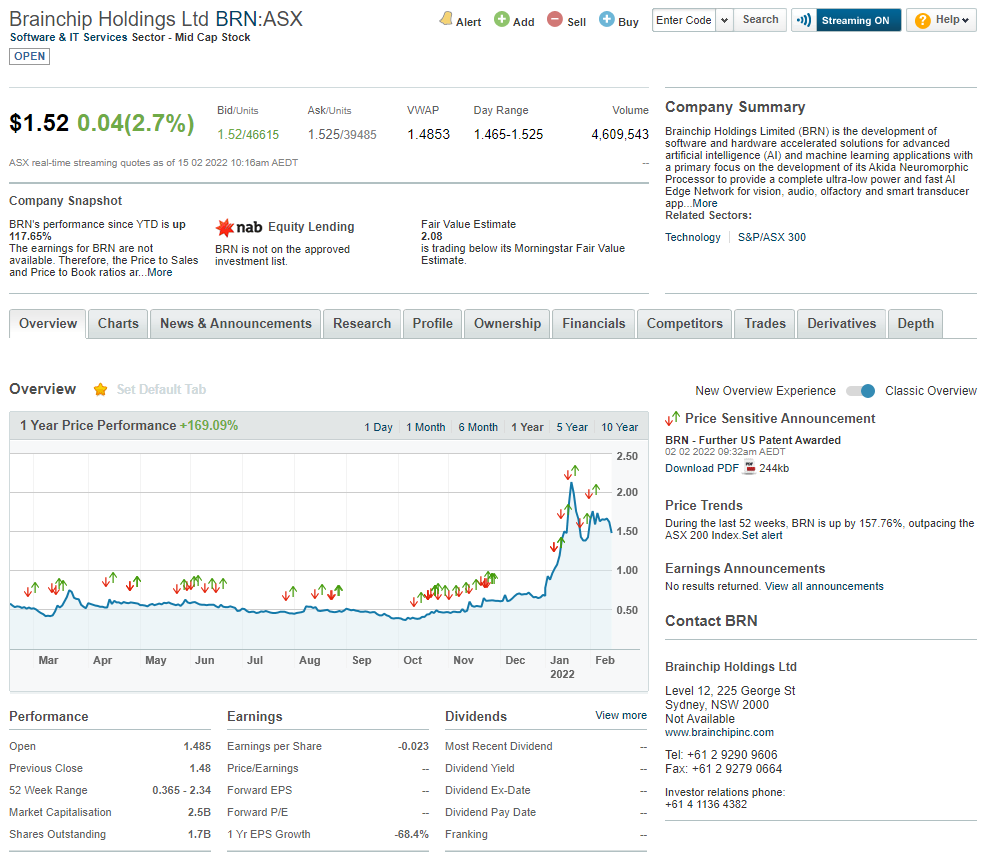
Task: Click the blue Buy plus icon
Action: (x=607, y=19)
